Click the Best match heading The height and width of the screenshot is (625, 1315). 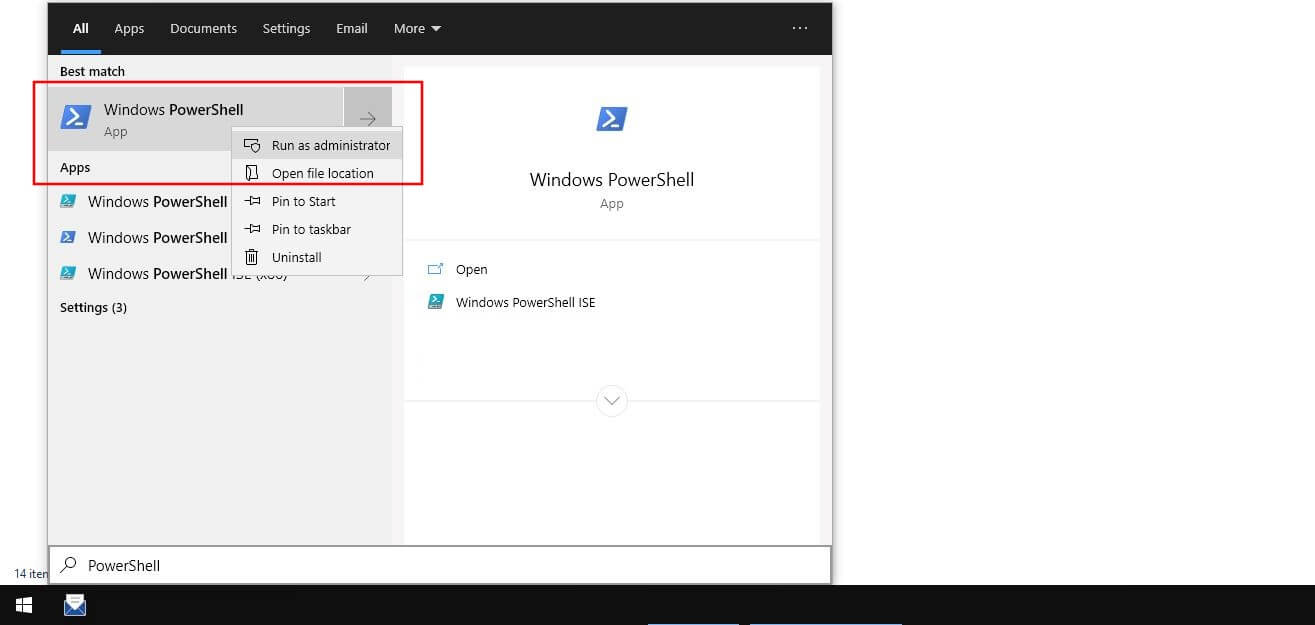coord(92,71)
